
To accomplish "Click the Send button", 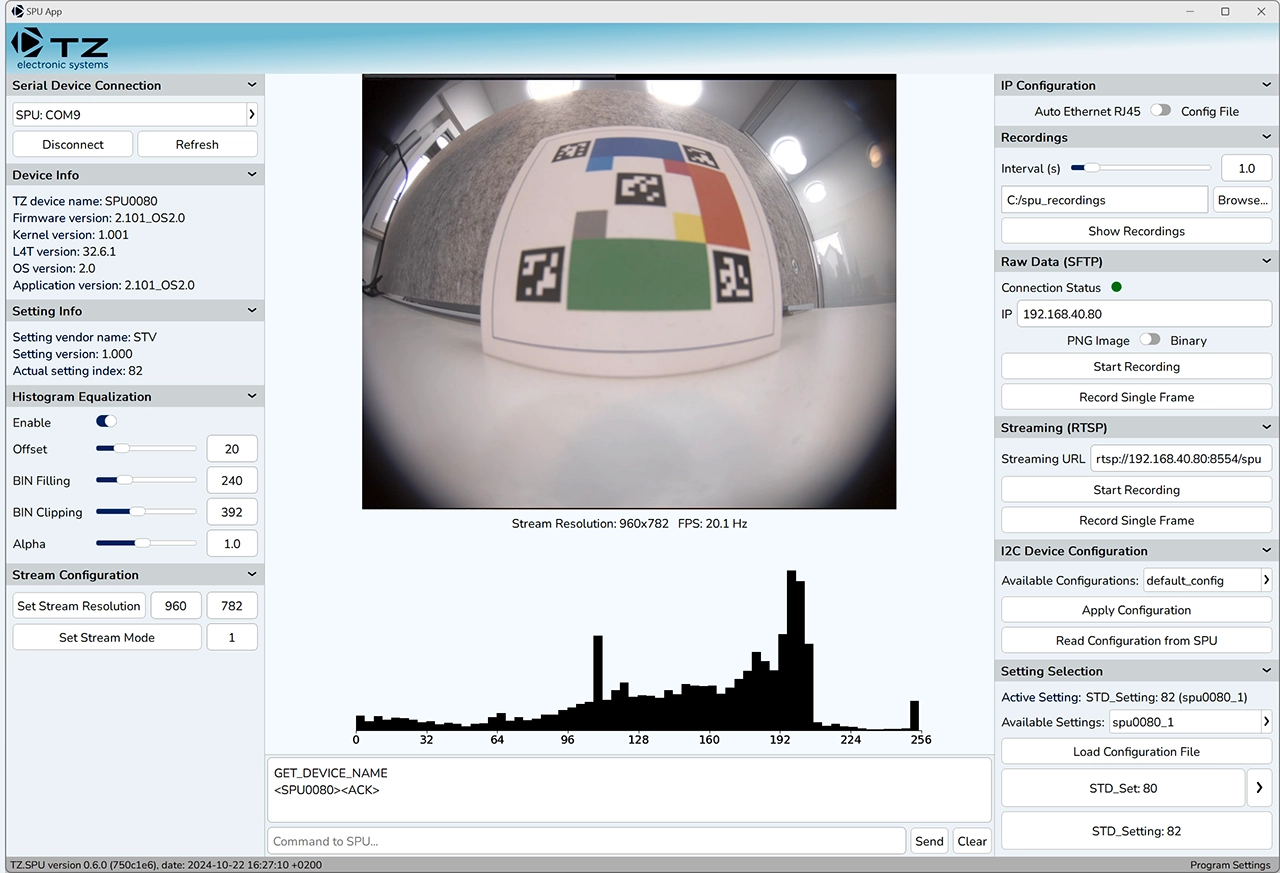I will point(929,841).
